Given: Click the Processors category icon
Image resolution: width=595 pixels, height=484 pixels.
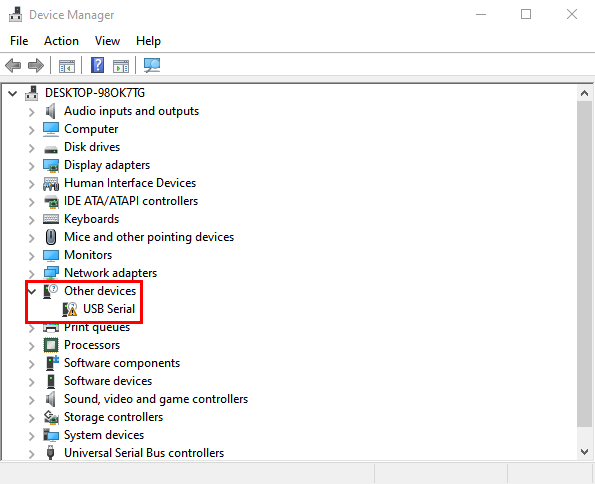Looking at the screenshot, I should [x=51, y=345].
